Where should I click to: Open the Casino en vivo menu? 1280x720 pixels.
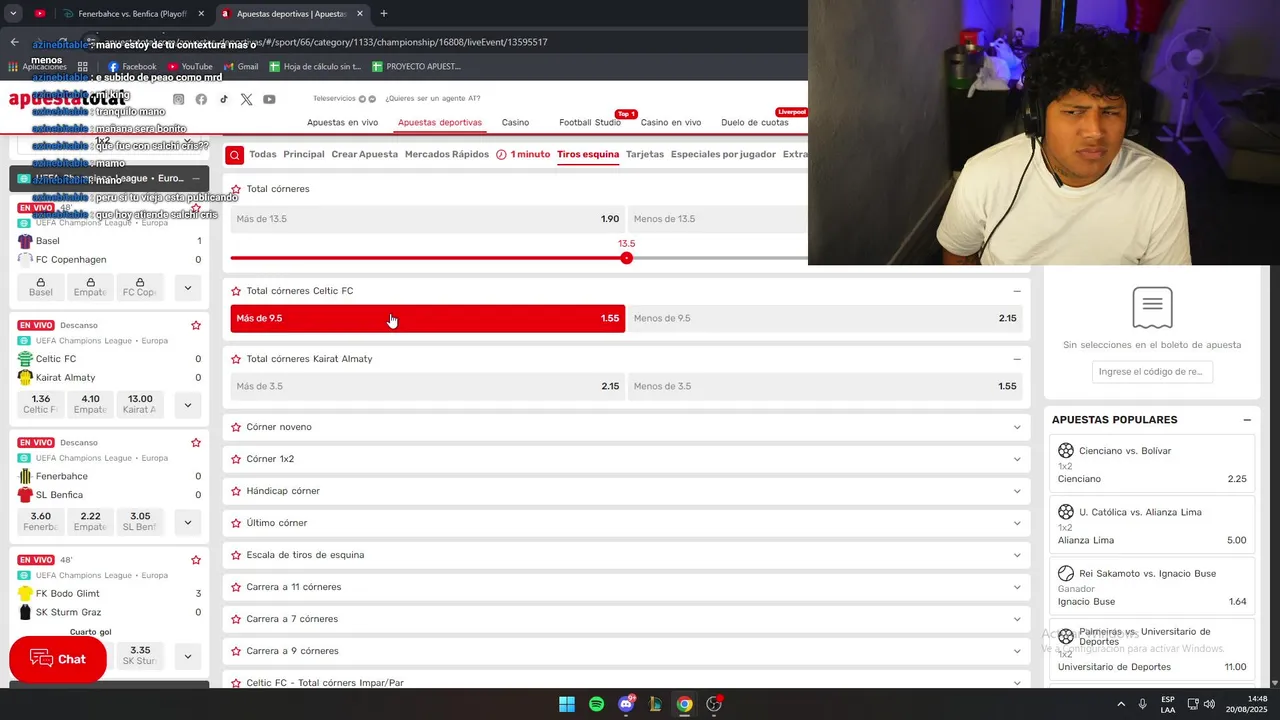[x=671, y=122]
